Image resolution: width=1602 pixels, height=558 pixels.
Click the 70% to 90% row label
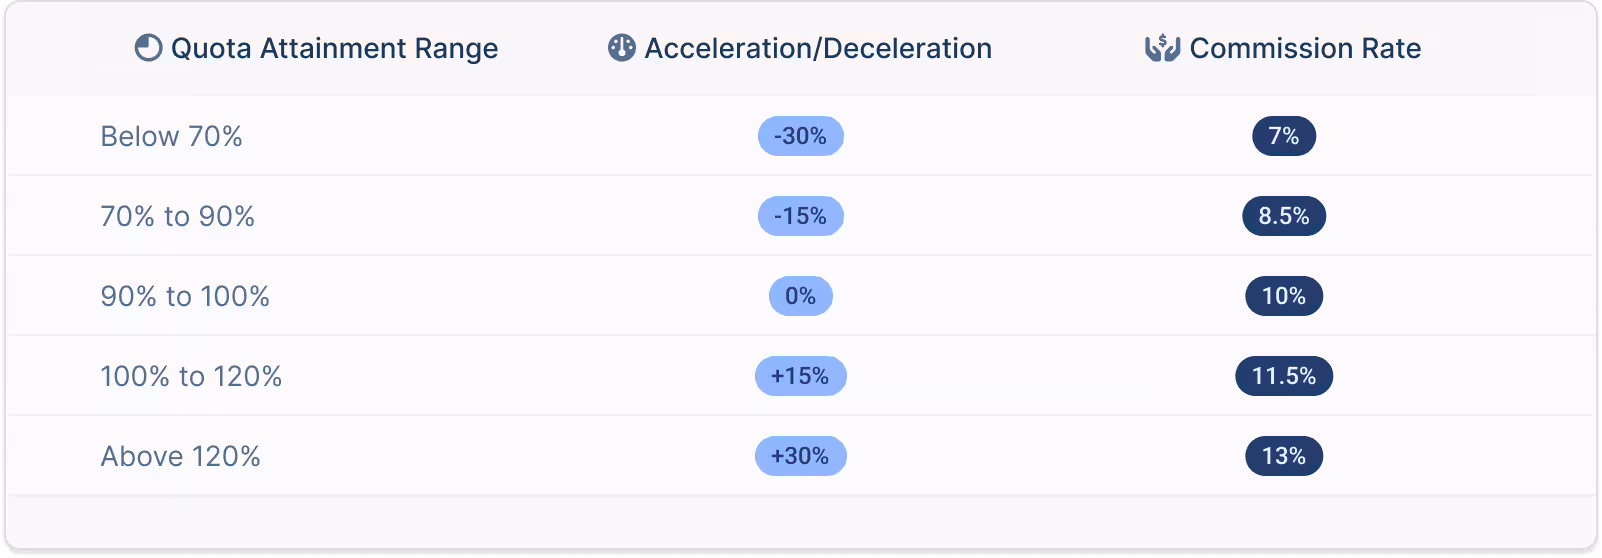point(177,216)
